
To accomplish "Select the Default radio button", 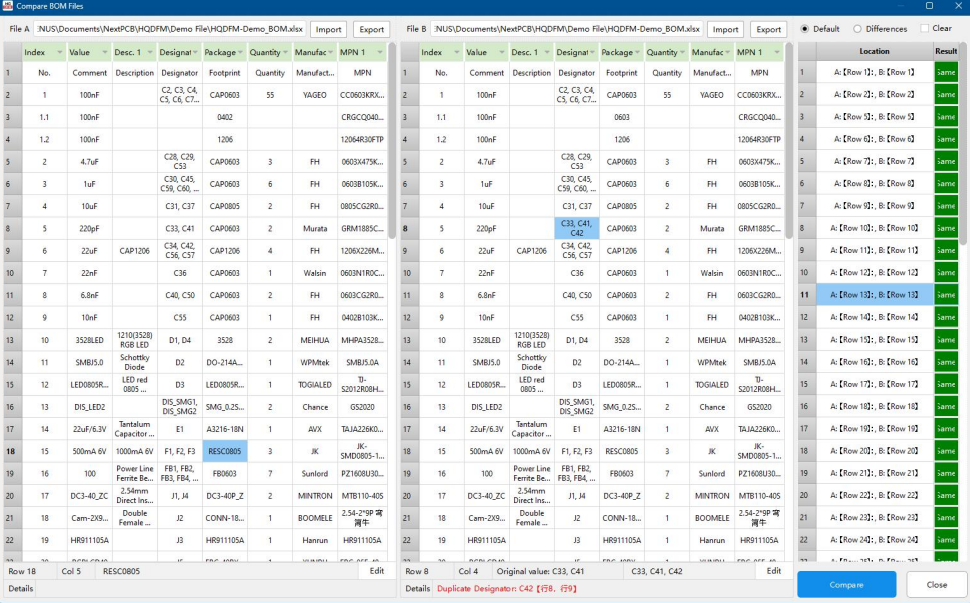I will pyautogui.click(x=805, y=29).
